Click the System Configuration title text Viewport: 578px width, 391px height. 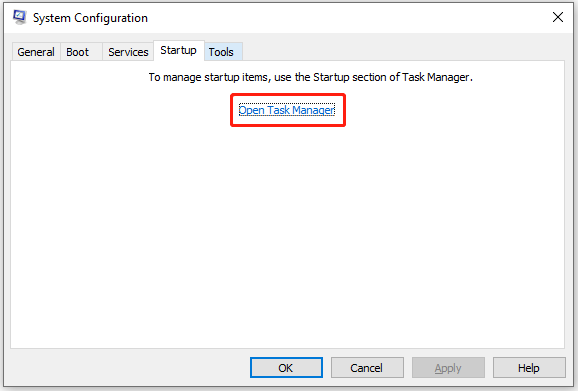pos(90,18)
